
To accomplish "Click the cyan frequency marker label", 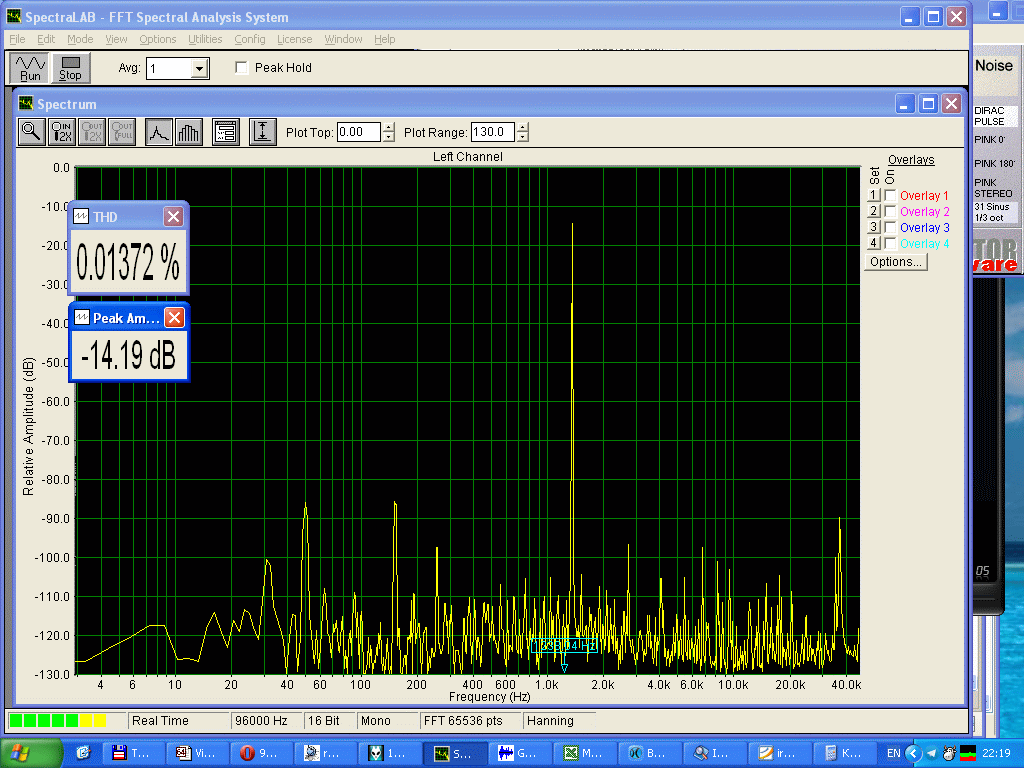I will point(564,645).
